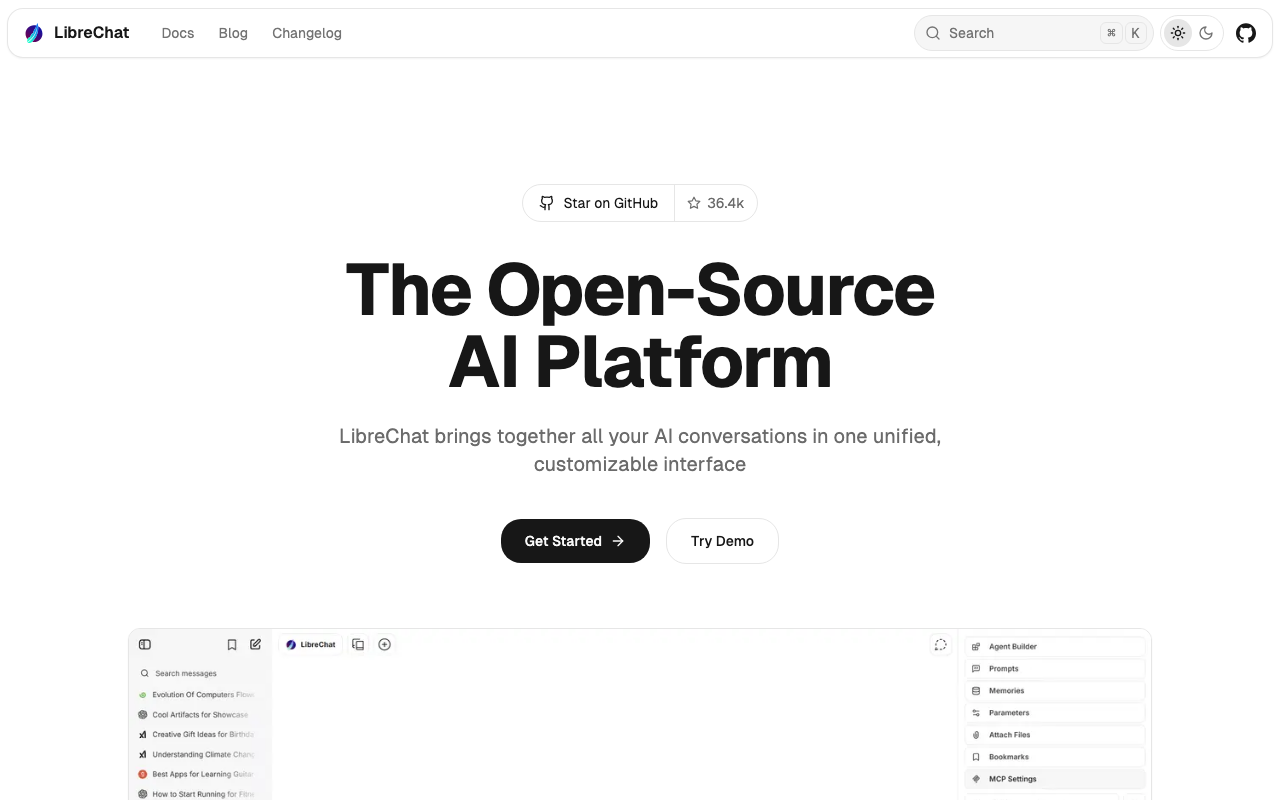1280x800 pixels.
Task: Click sidebar toggle icon in app preview
Action: [145, 645]
